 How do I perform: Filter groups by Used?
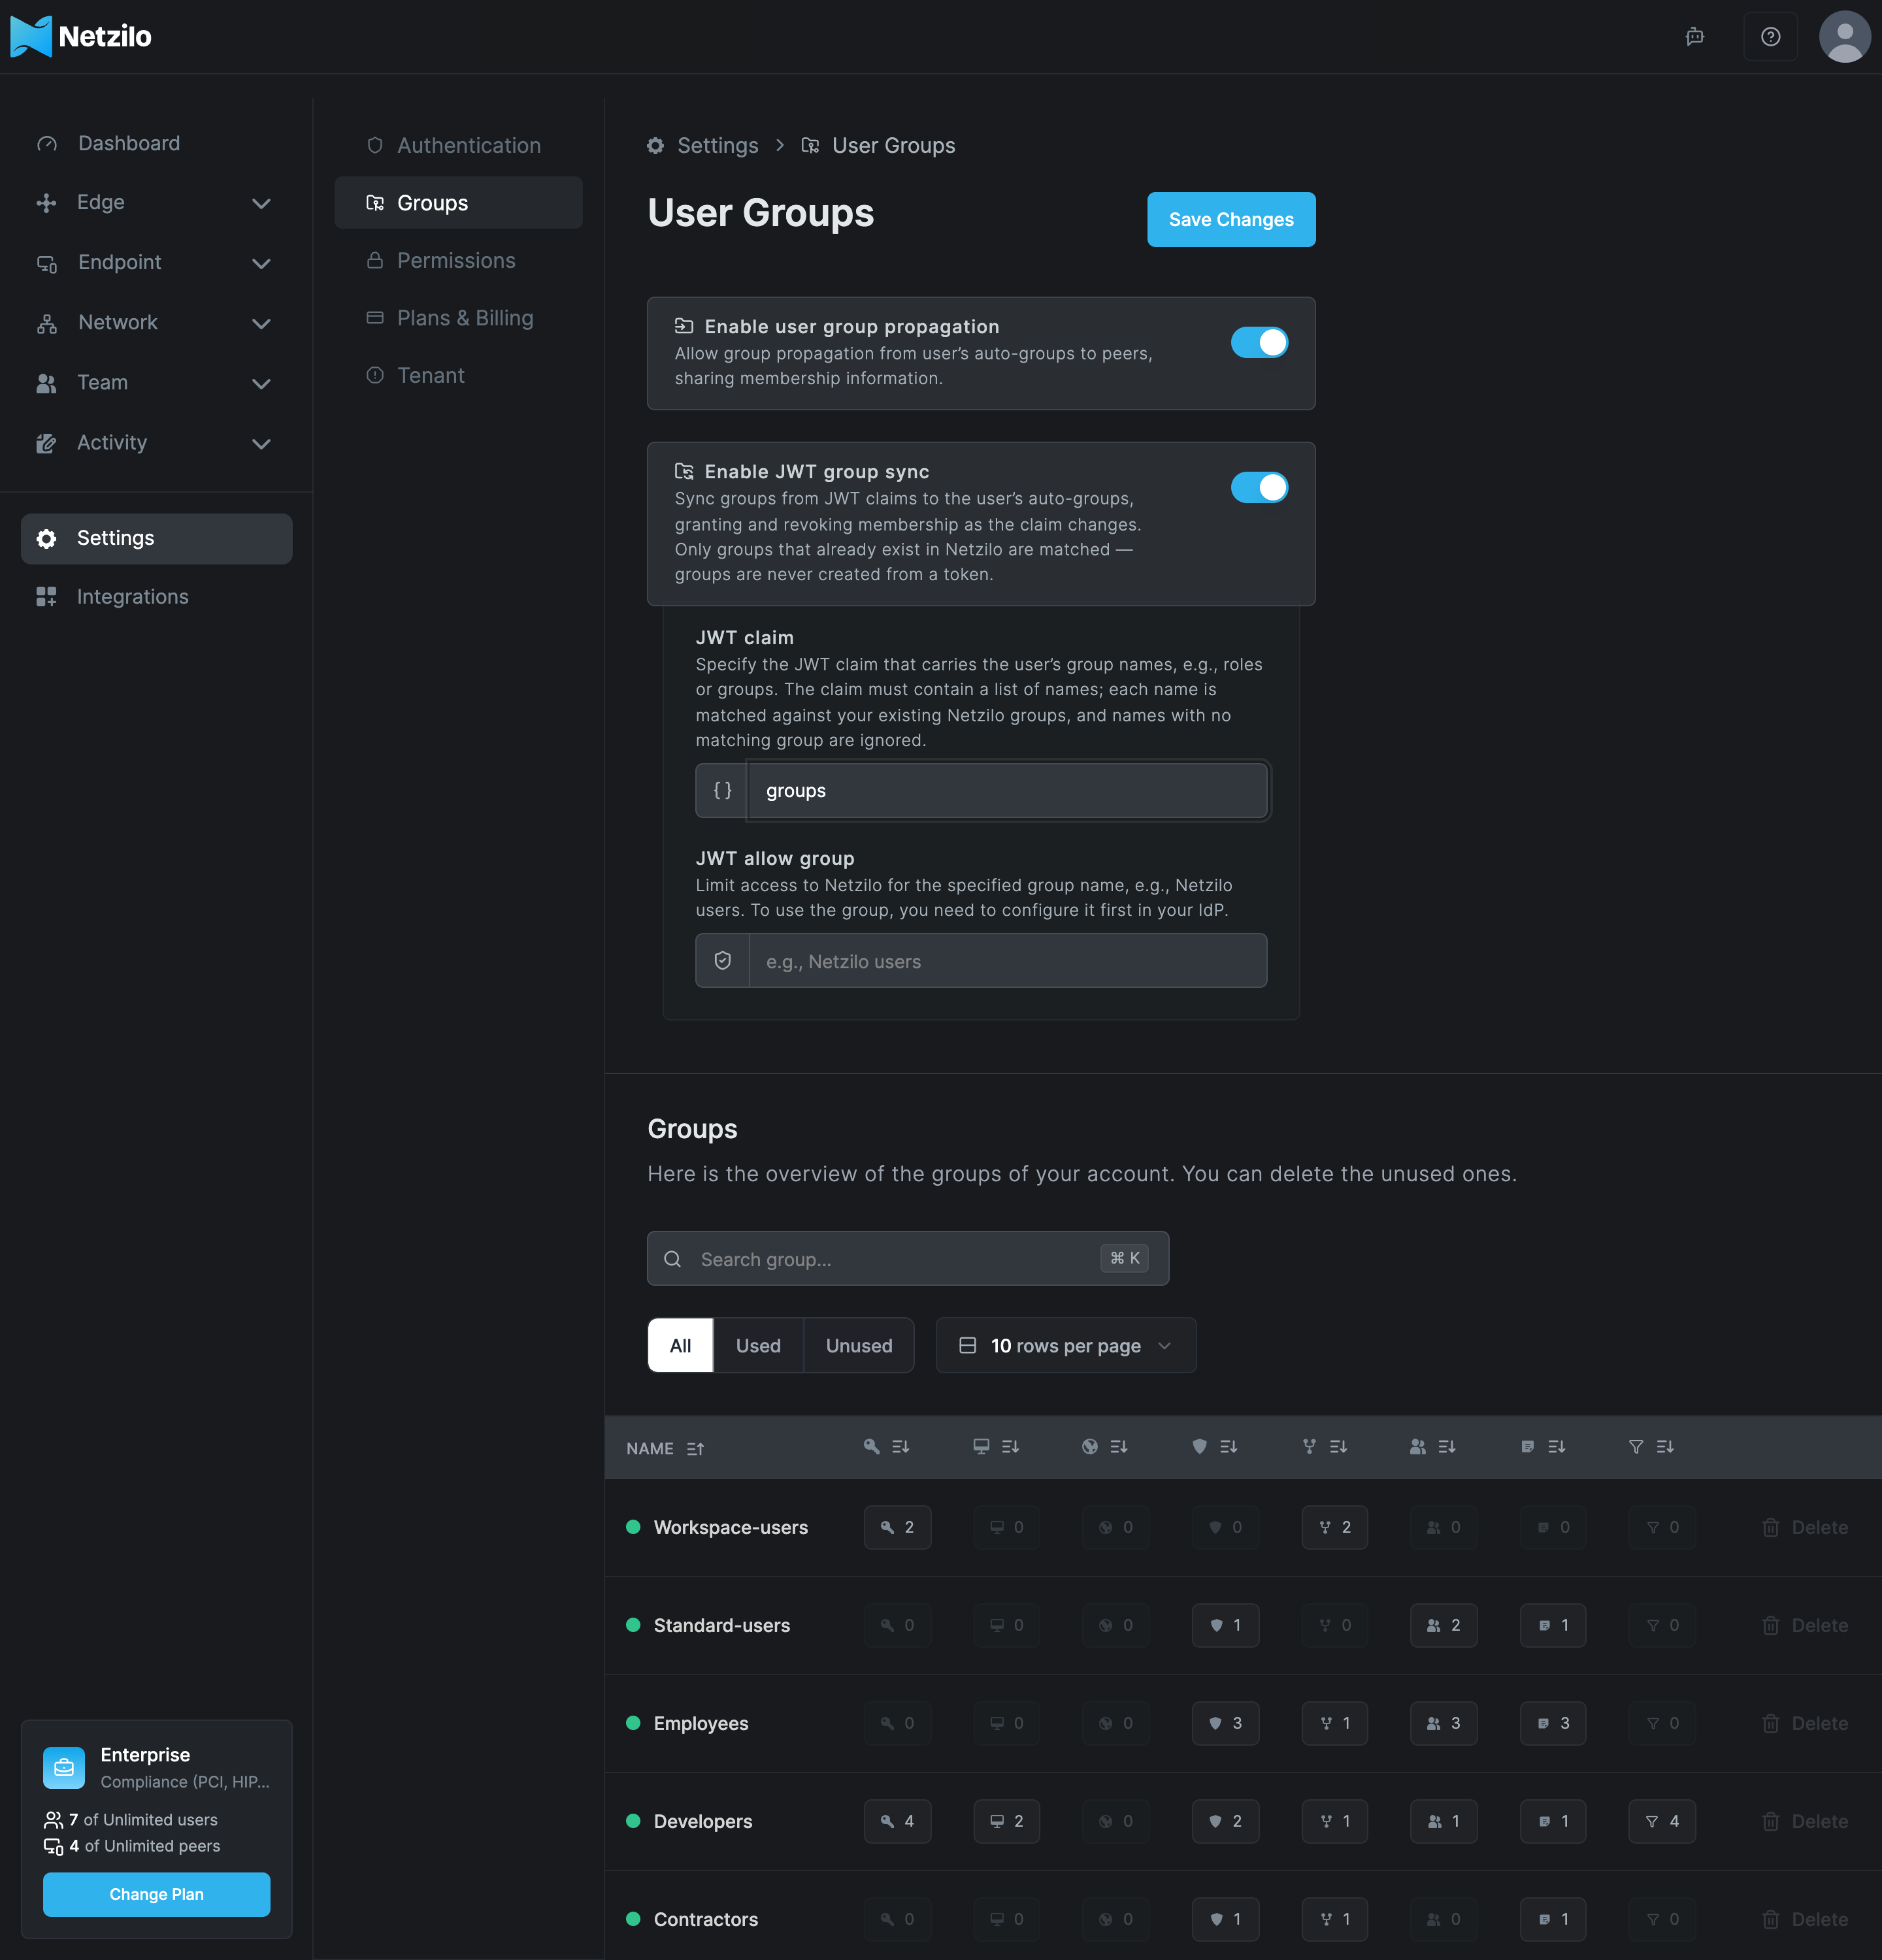[758, 1345]
